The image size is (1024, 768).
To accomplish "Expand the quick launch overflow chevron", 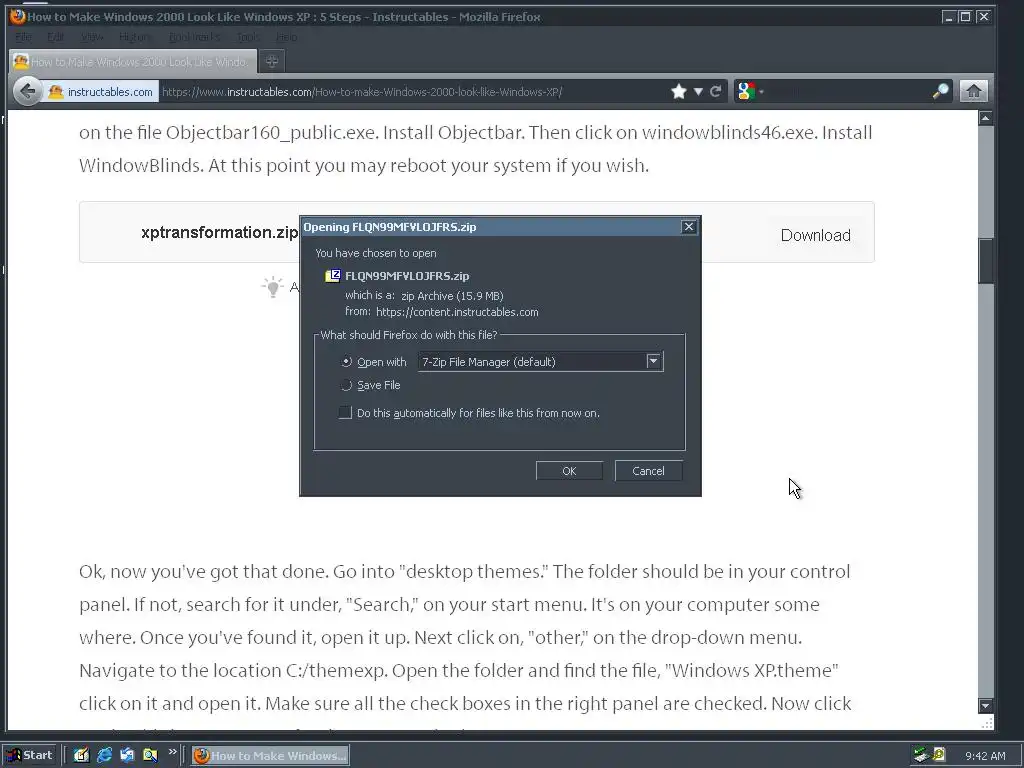I will pos(172,752).
